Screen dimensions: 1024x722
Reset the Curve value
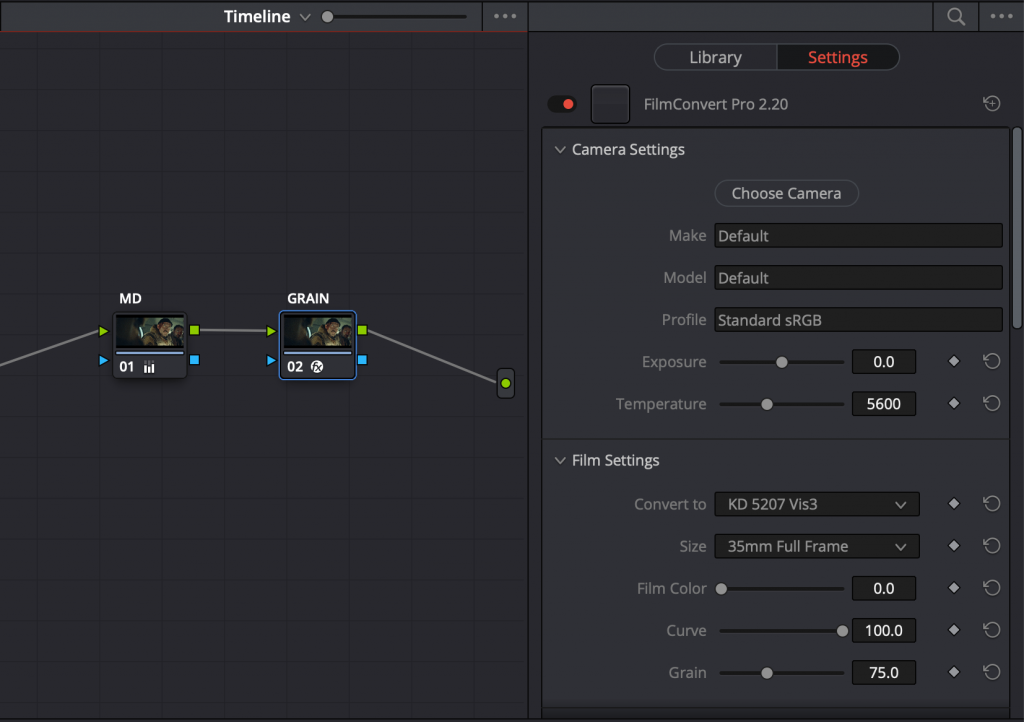[x=991, y=629]
